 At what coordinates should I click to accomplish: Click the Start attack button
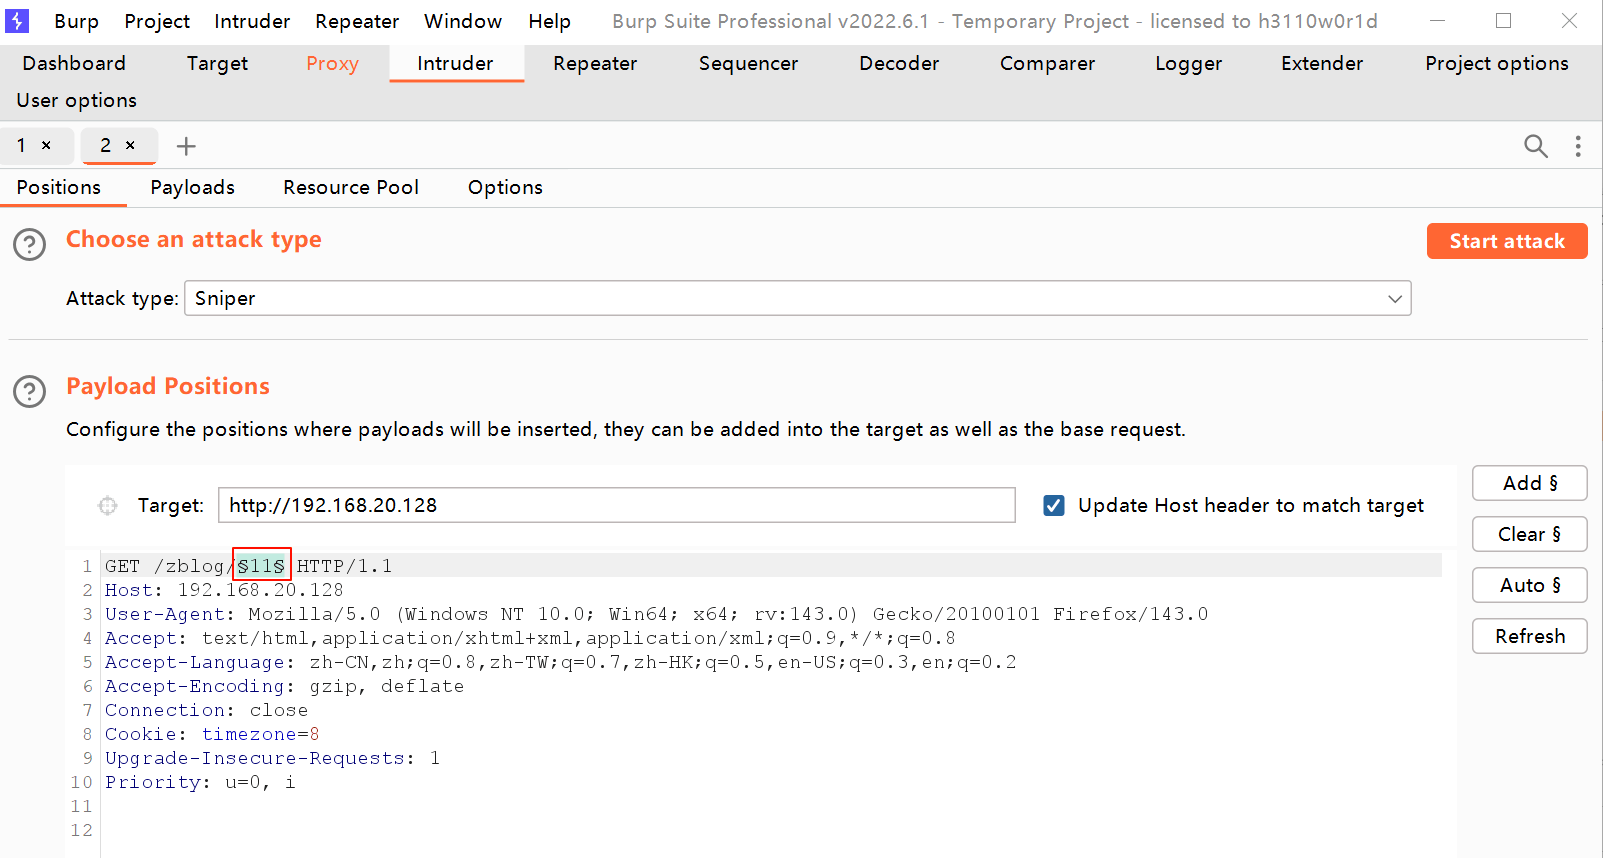1507,241
